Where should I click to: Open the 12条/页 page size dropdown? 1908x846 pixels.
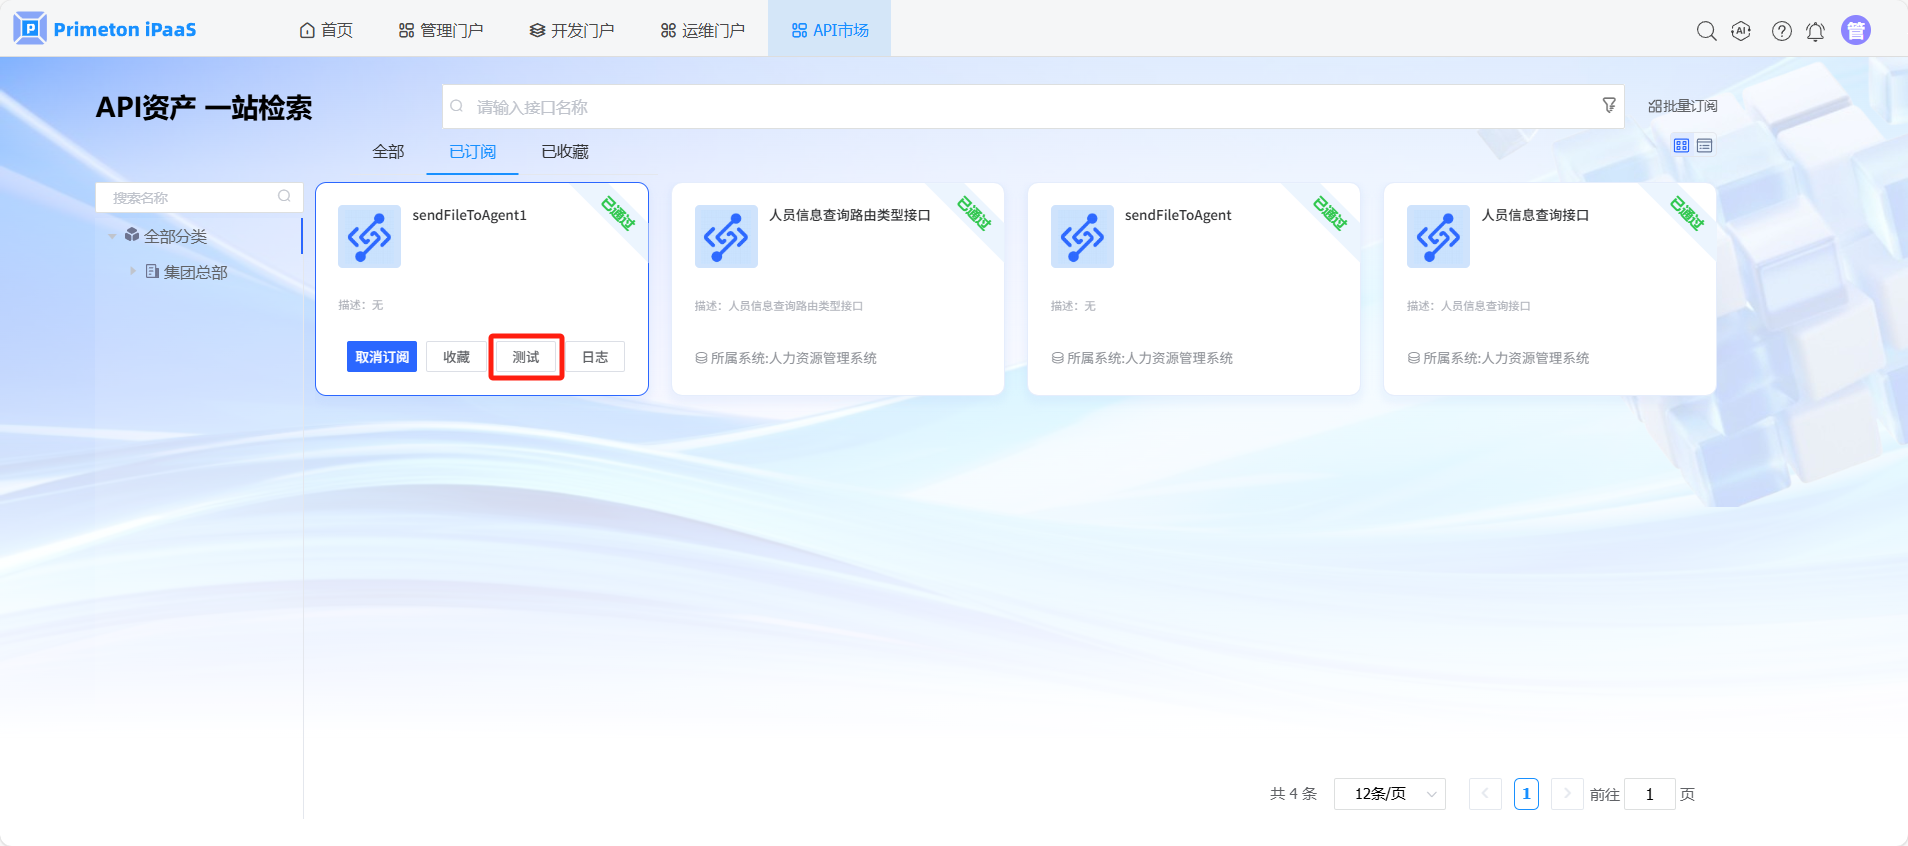pos(1389,794)
